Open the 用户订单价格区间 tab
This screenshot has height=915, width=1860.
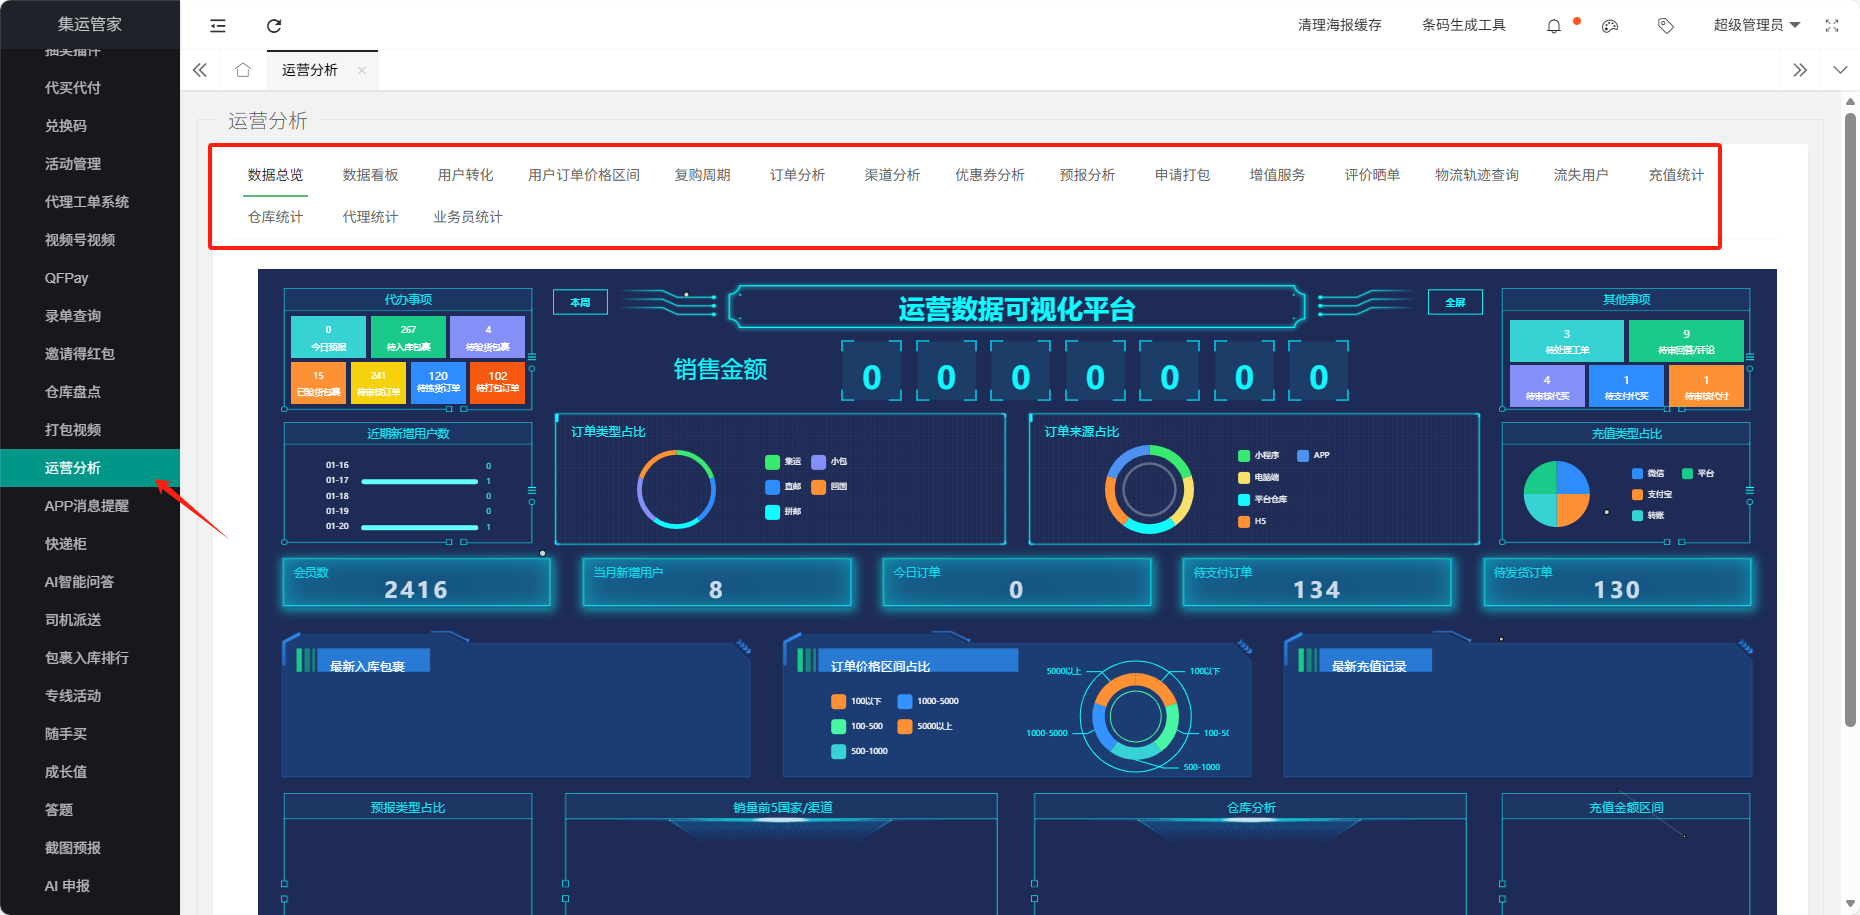coord(584,175)
